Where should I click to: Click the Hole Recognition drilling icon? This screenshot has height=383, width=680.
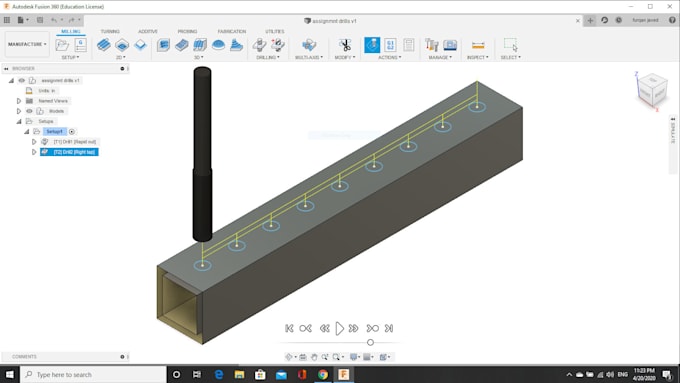coord(278,45)
